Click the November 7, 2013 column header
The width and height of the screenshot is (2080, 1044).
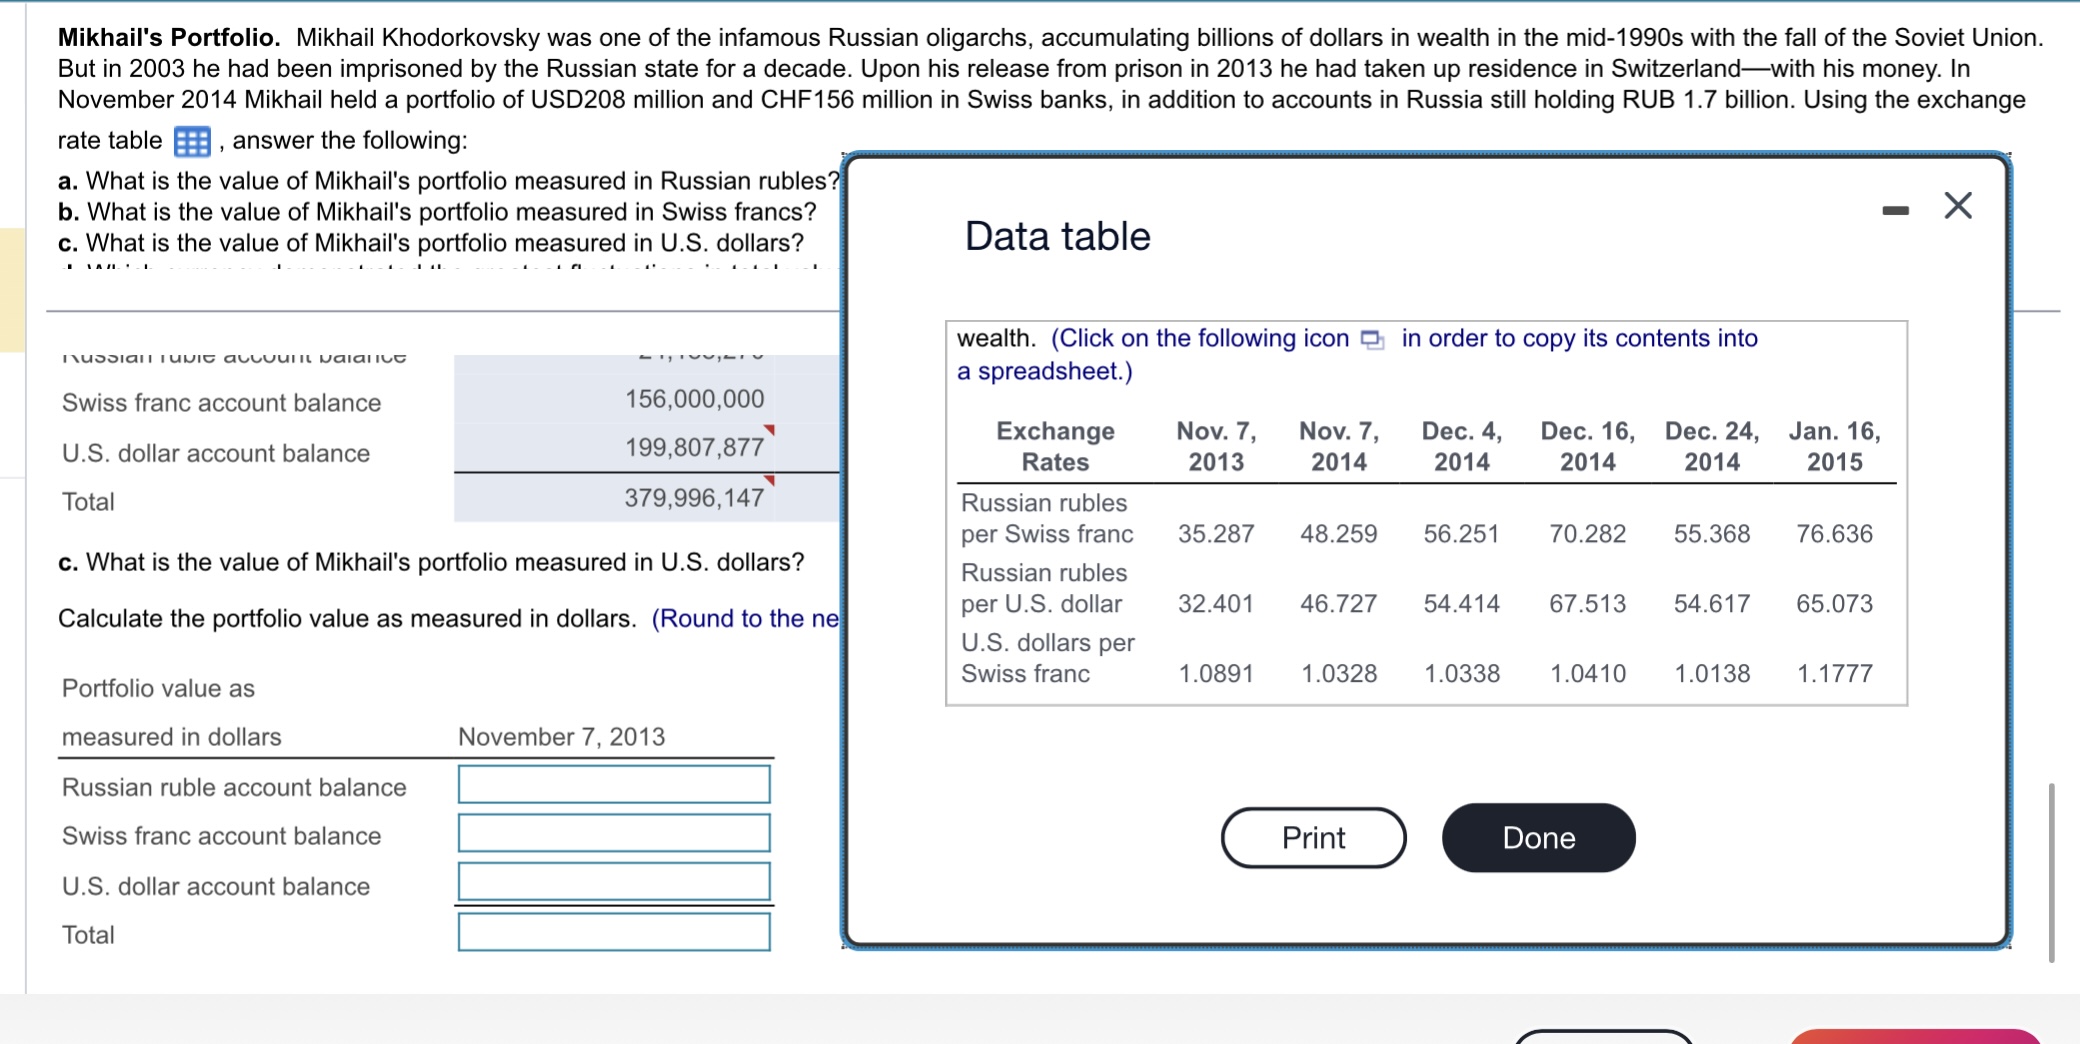tap(560, 737)
